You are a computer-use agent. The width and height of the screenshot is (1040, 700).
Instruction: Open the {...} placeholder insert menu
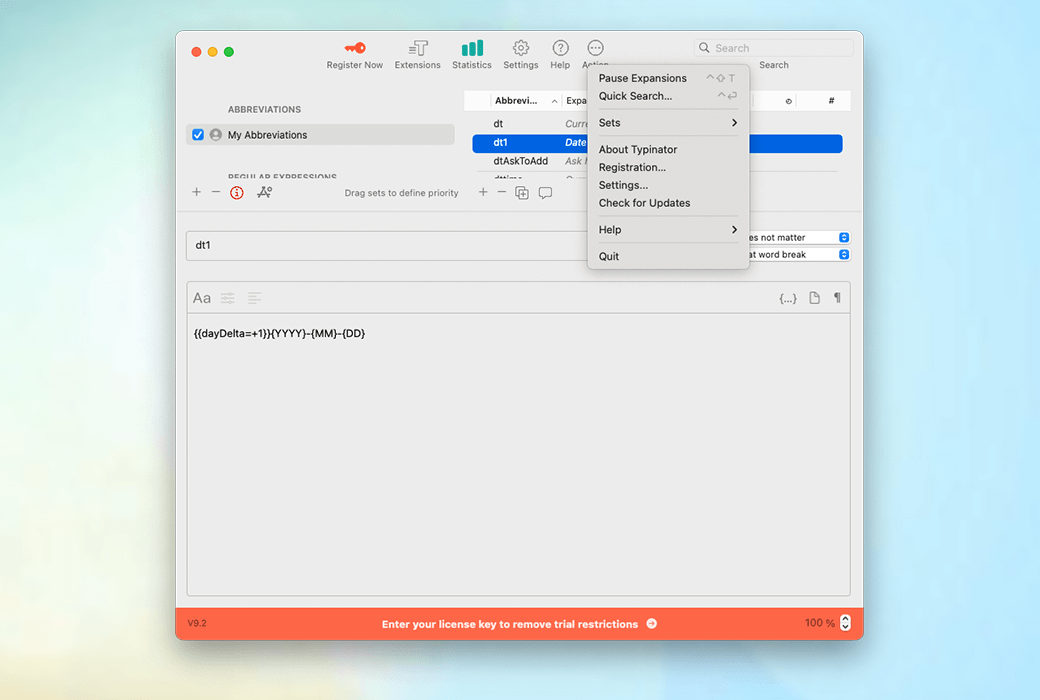788,298
